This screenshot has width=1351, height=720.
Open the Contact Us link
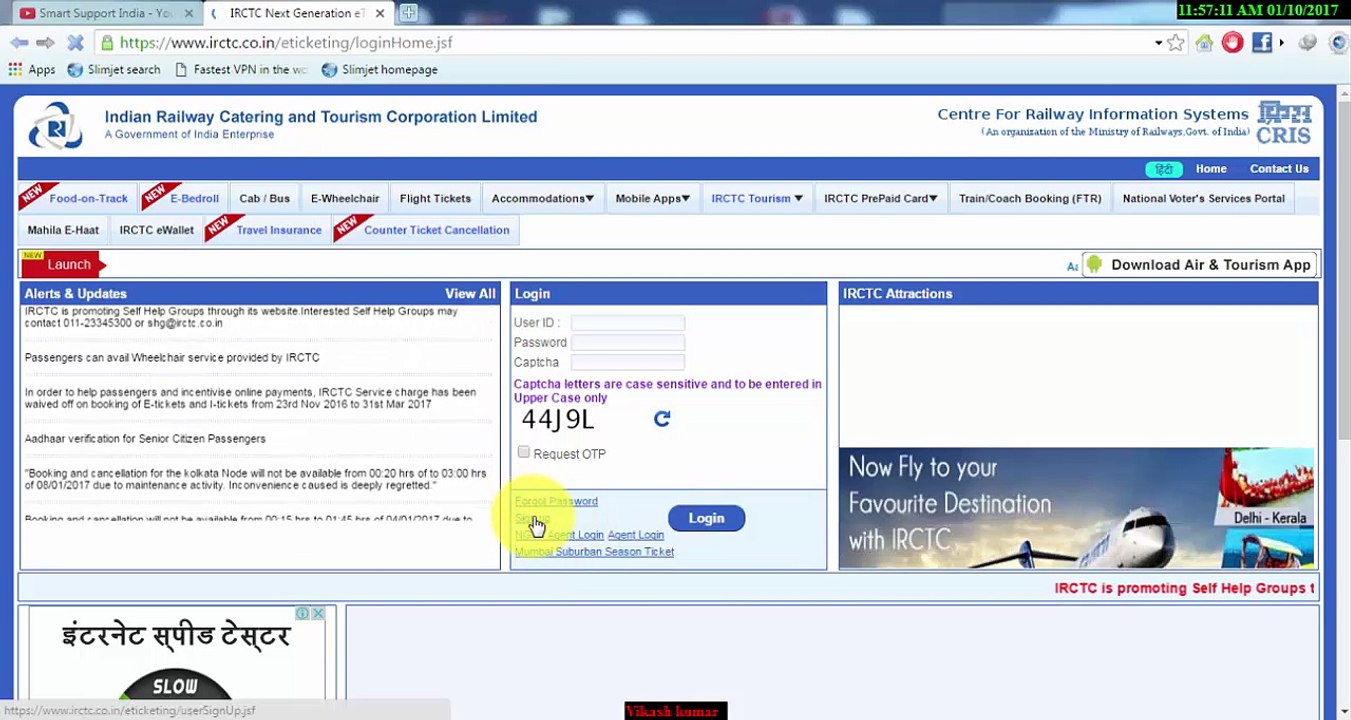point(1279,169)
